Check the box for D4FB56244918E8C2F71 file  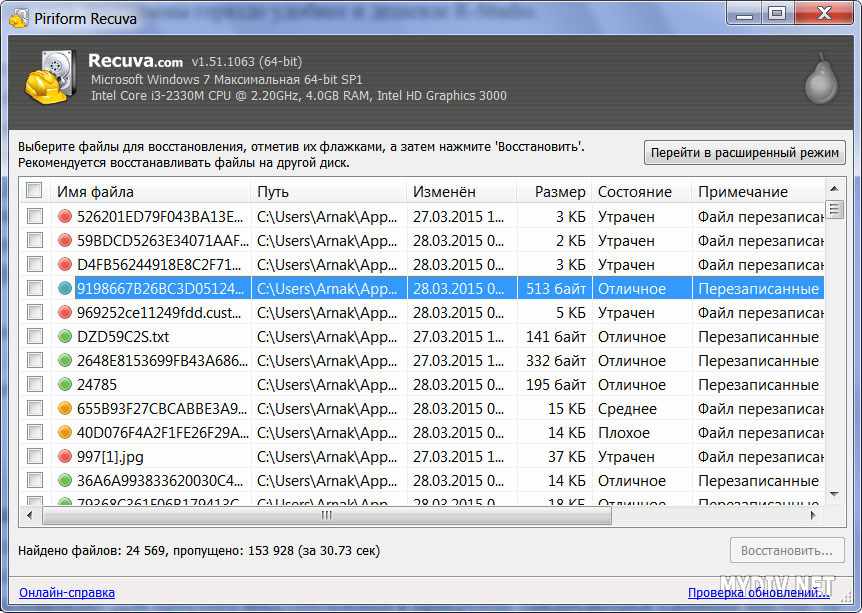pos(35,264)
